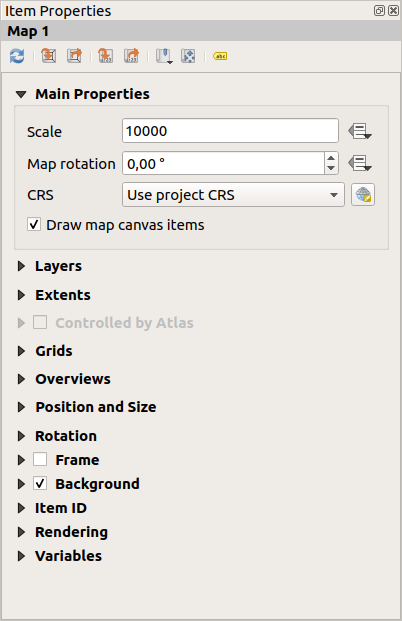The image size is (402, 621).
Task: Expand the Controlled by Atlas arrow
Action: click(x=21, y=323)
